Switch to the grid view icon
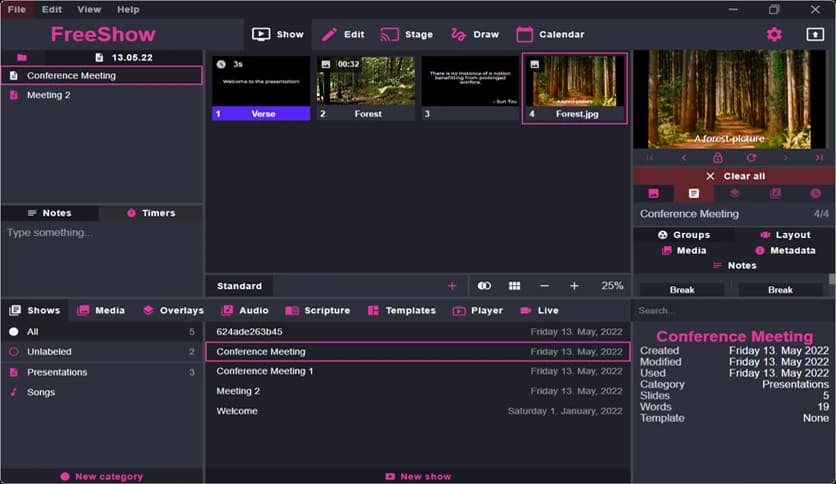The image size is (836, 484). (x=515, y=286)
